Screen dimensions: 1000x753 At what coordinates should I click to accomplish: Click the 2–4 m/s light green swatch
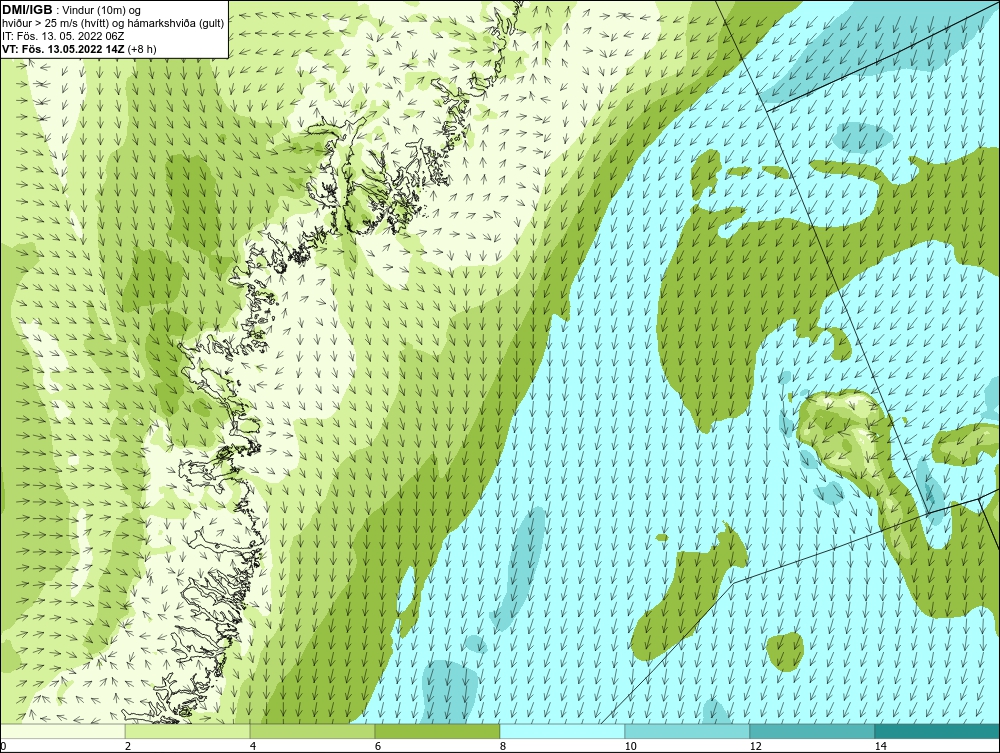[x=188, y=731]
